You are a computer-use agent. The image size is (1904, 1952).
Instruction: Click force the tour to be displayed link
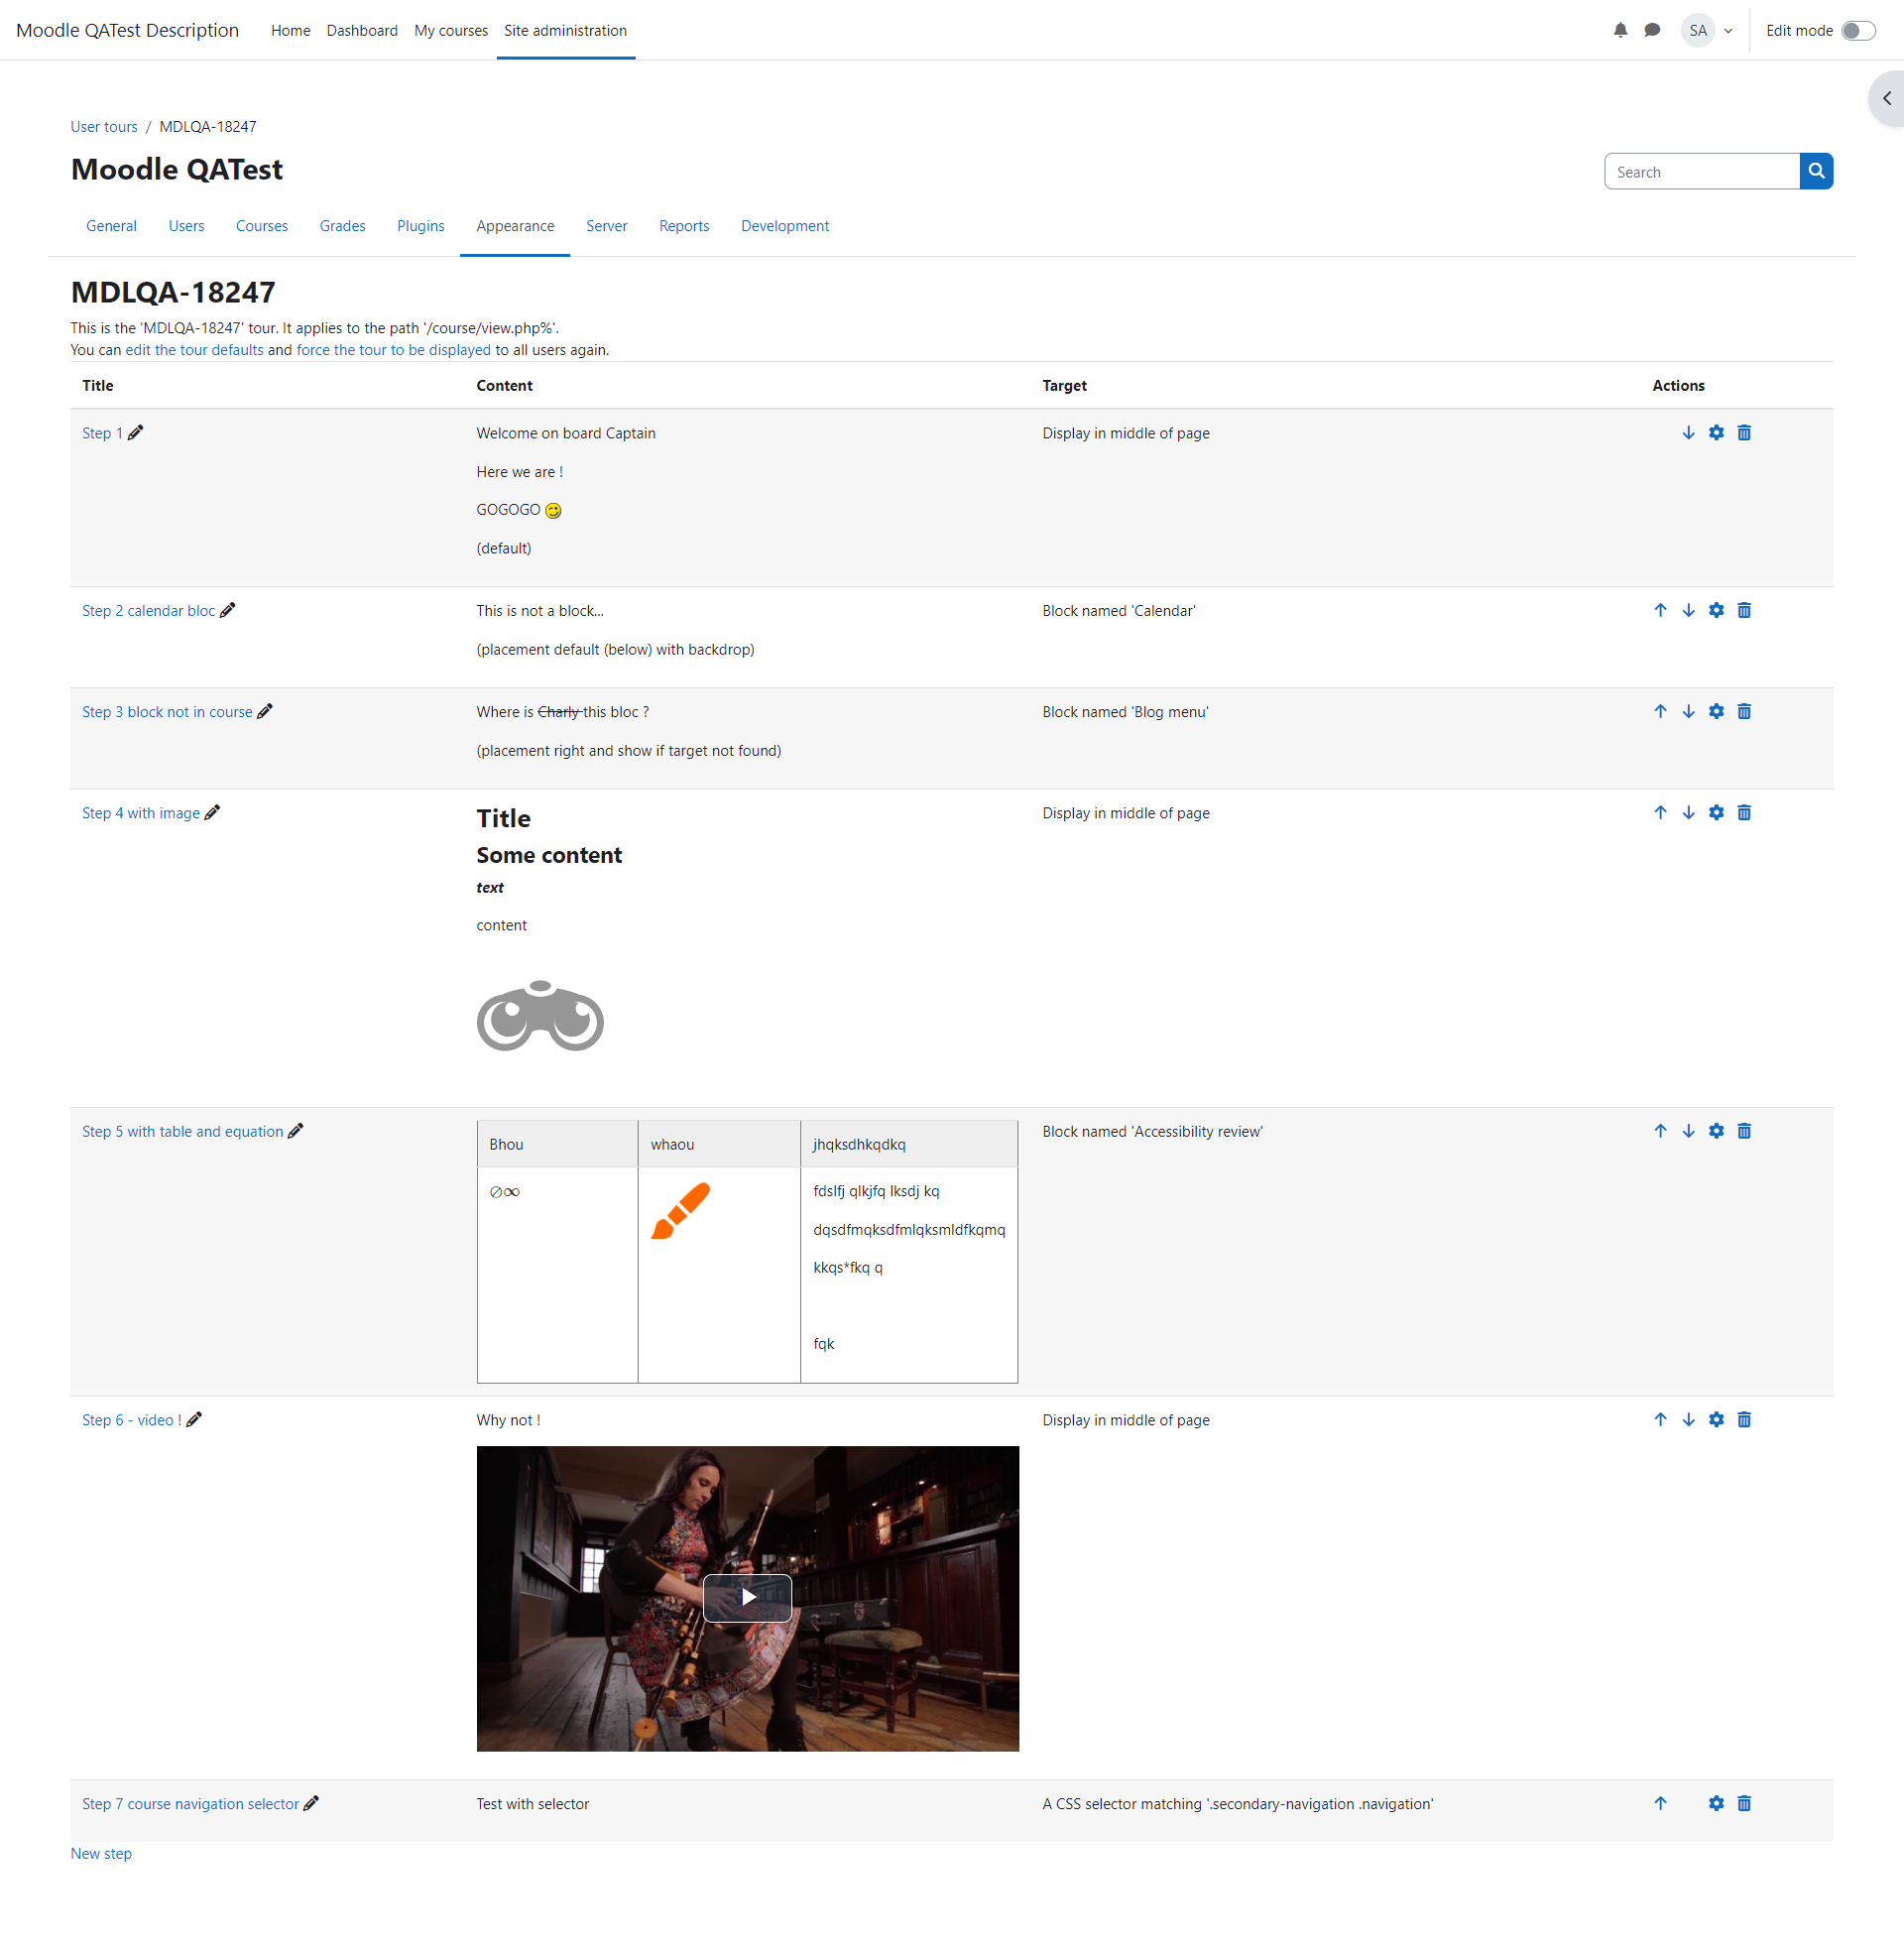(393, 350)
